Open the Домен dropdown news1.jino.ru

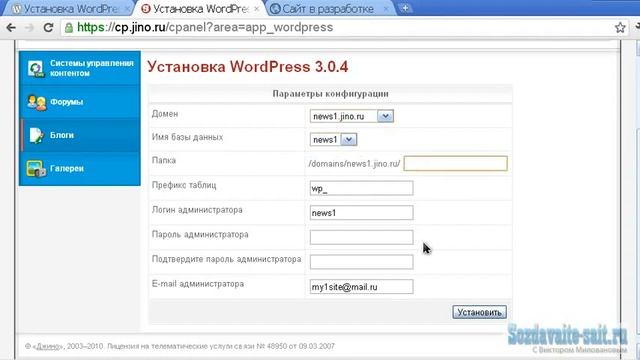[351, 116]
